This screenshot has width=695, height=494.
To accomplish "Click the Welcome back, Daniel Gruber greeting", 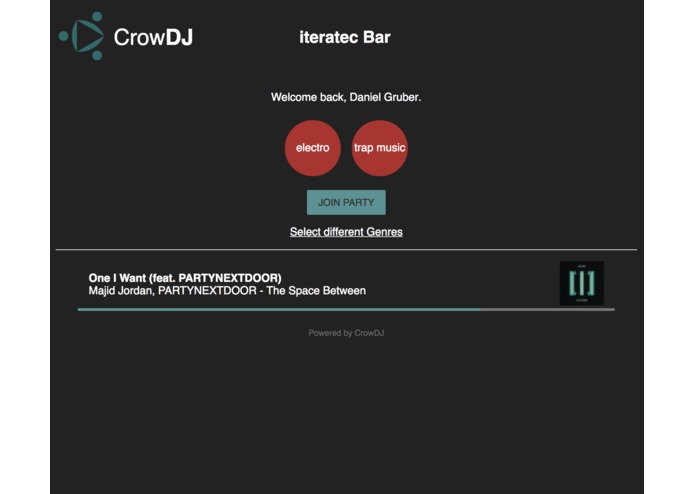I will point(346,97).
